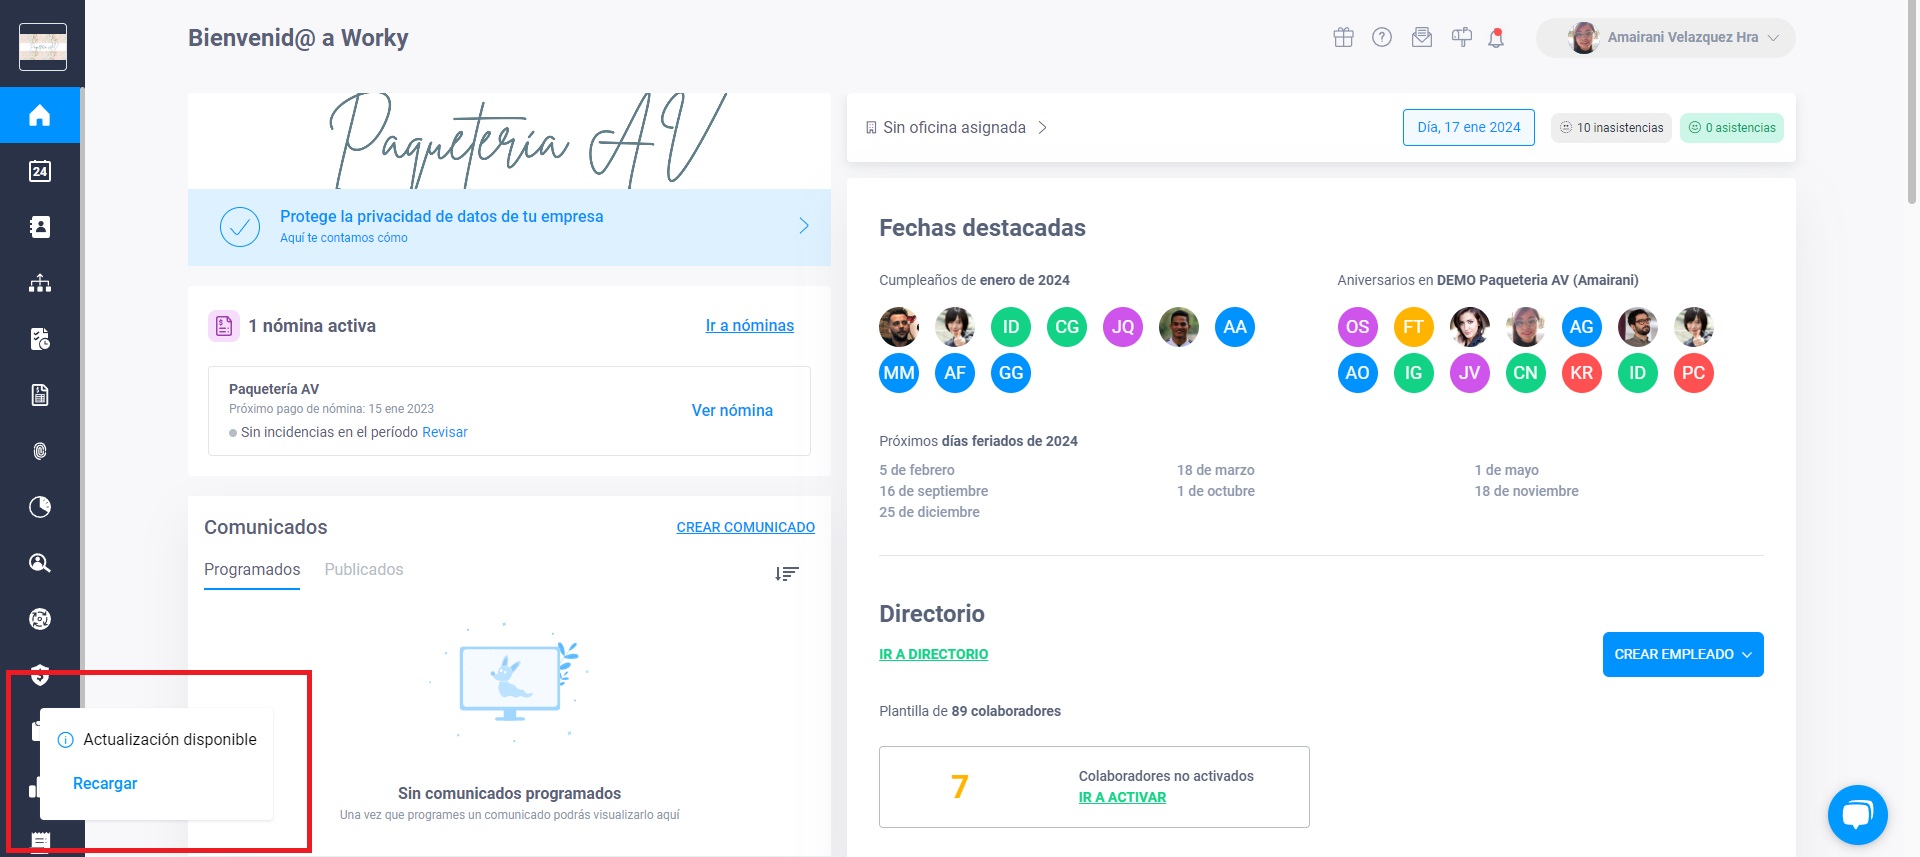The image size is (1920, 857).
Task: Click the AF birthday avatar
Action: pos(955,373)
